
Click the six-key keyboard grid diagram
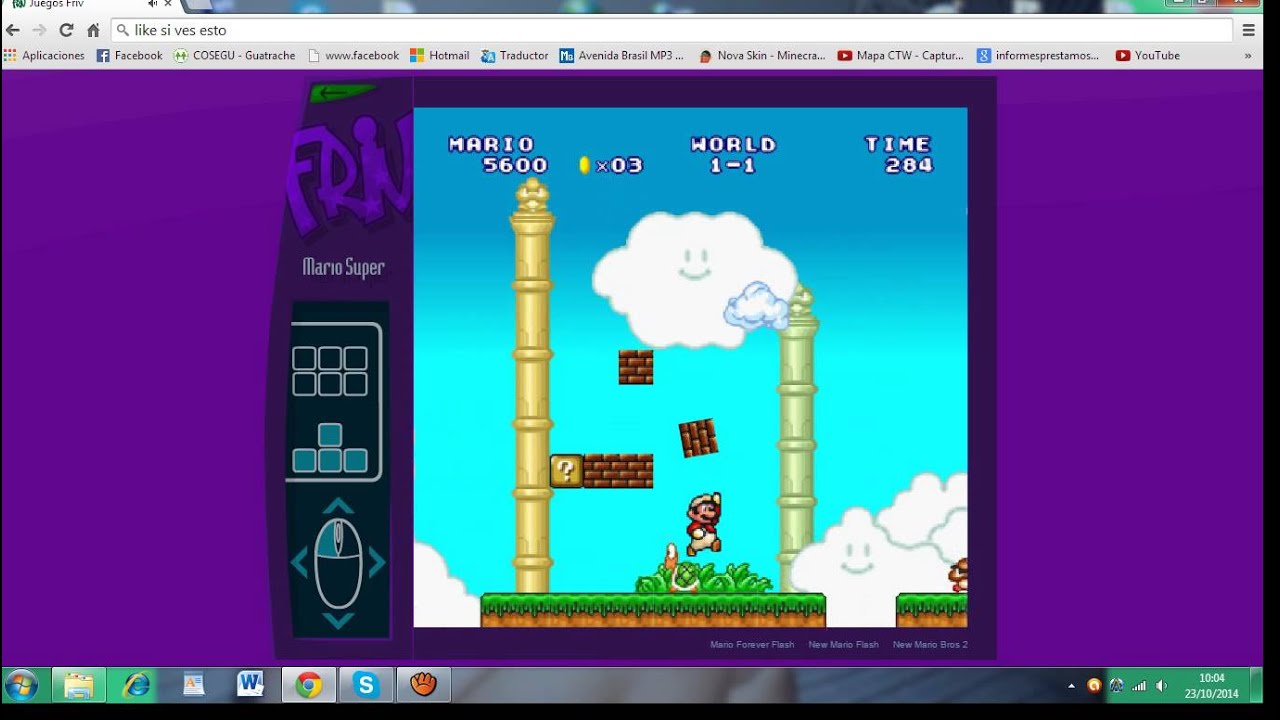(330, 371)
